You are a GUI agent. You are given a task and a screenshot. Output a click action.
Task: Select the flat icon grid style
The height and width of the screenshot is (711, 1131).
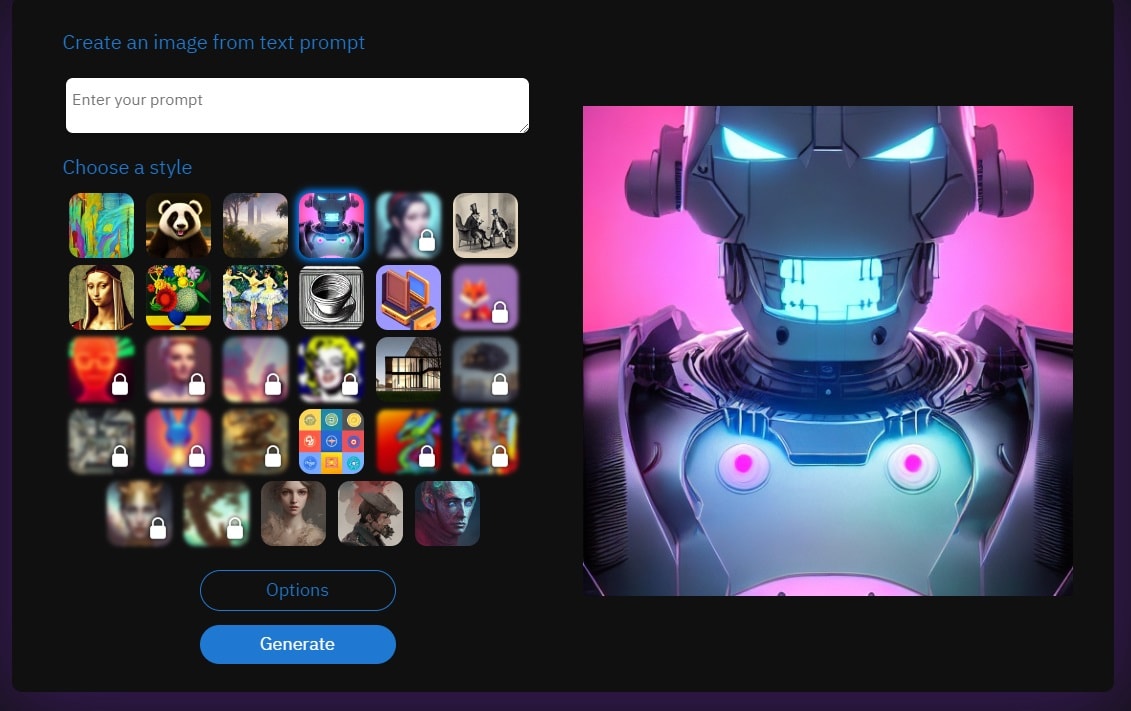(x=332, y=441)
